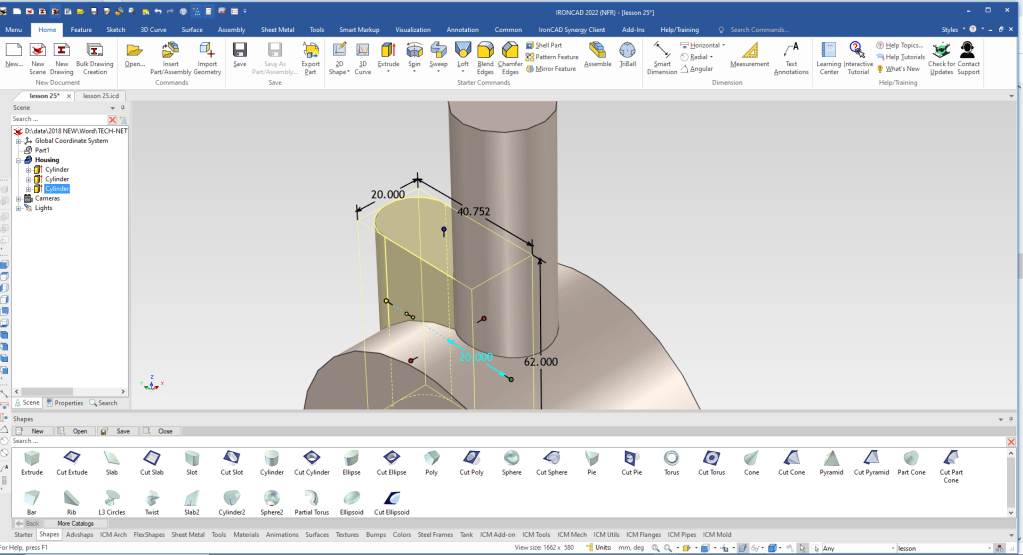Click the More Catalogs button

(75, 523)
